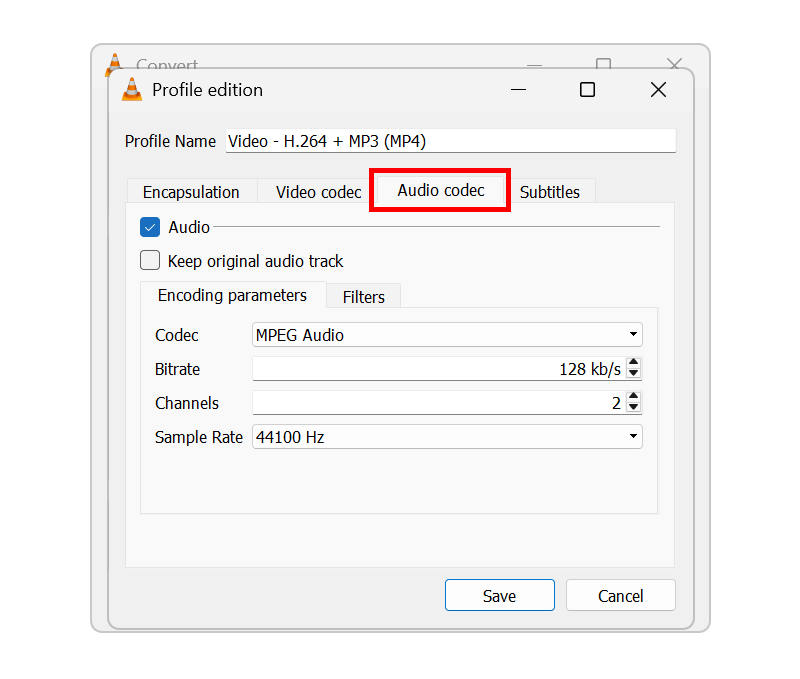Increase bitrate with the up arrow
Screen dimensions: 800x679
pos(634,363)
